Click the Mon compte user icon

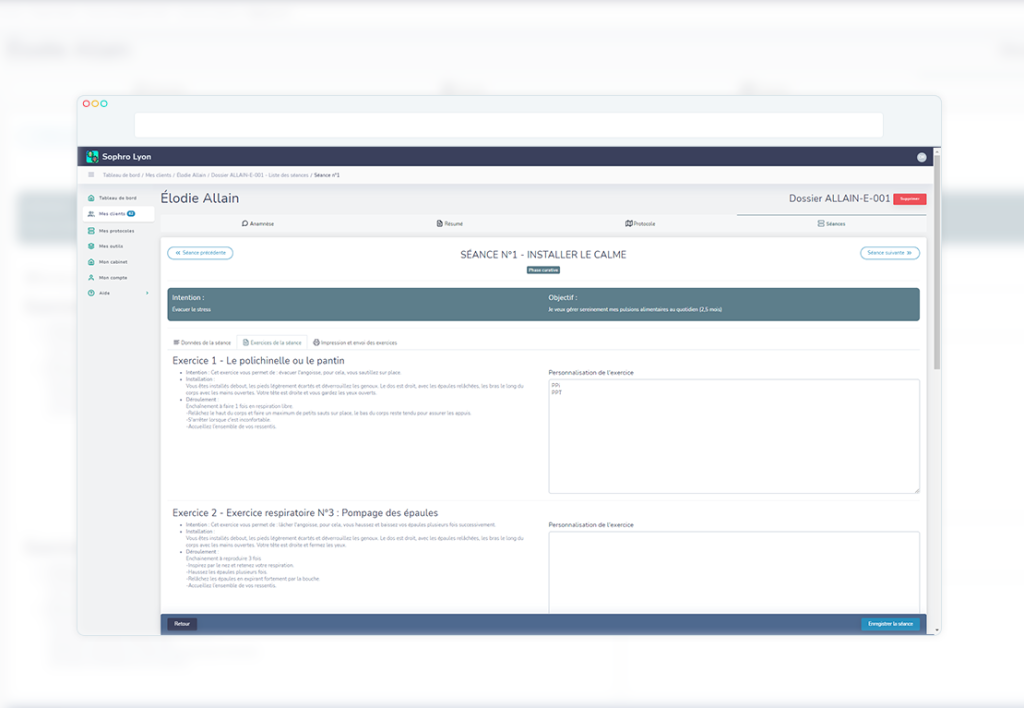click(91, 277)
